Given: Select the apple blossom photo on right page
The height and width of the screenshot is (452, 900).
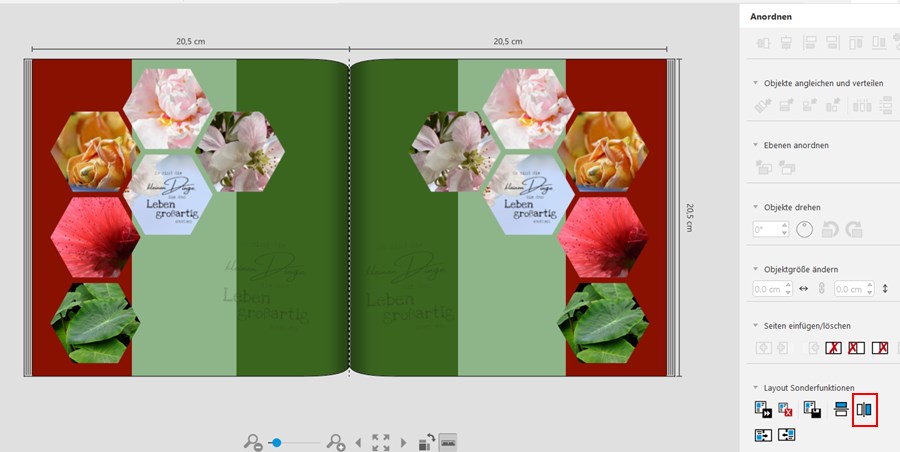Looking at the screenshot, I should [x=454, y=151].
